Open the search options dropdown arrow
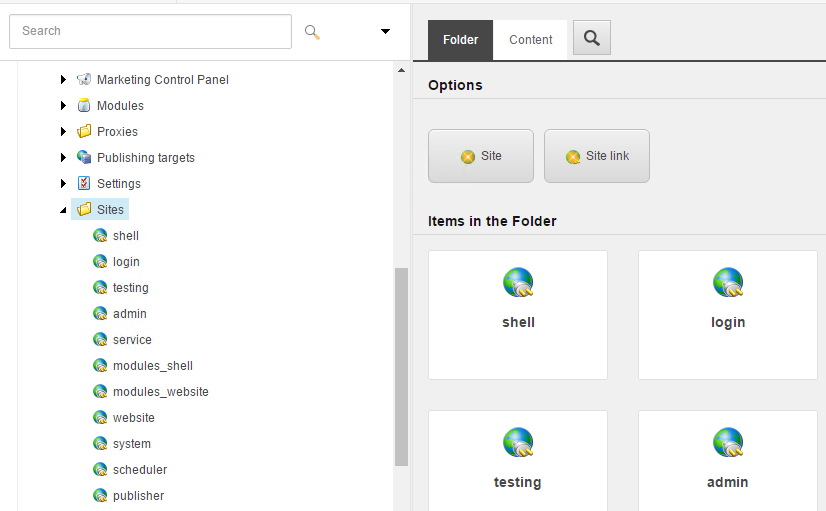The height and width of the screenshot is (511, 826). click(385, 32)
